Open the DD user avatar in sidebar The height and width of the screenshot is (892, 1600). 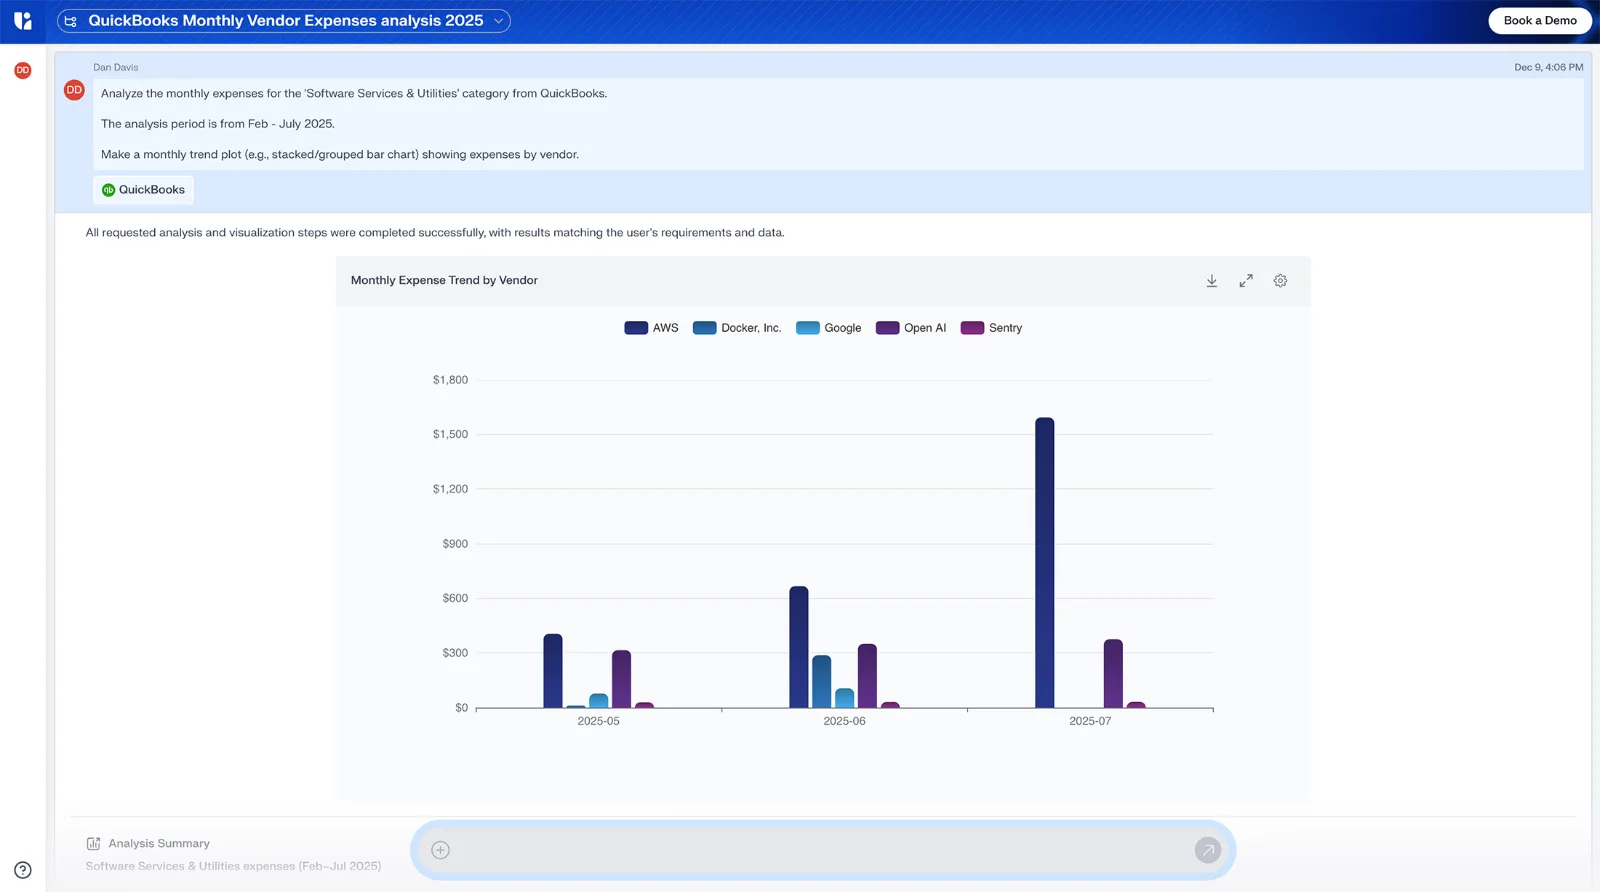(x=22, y=70)
